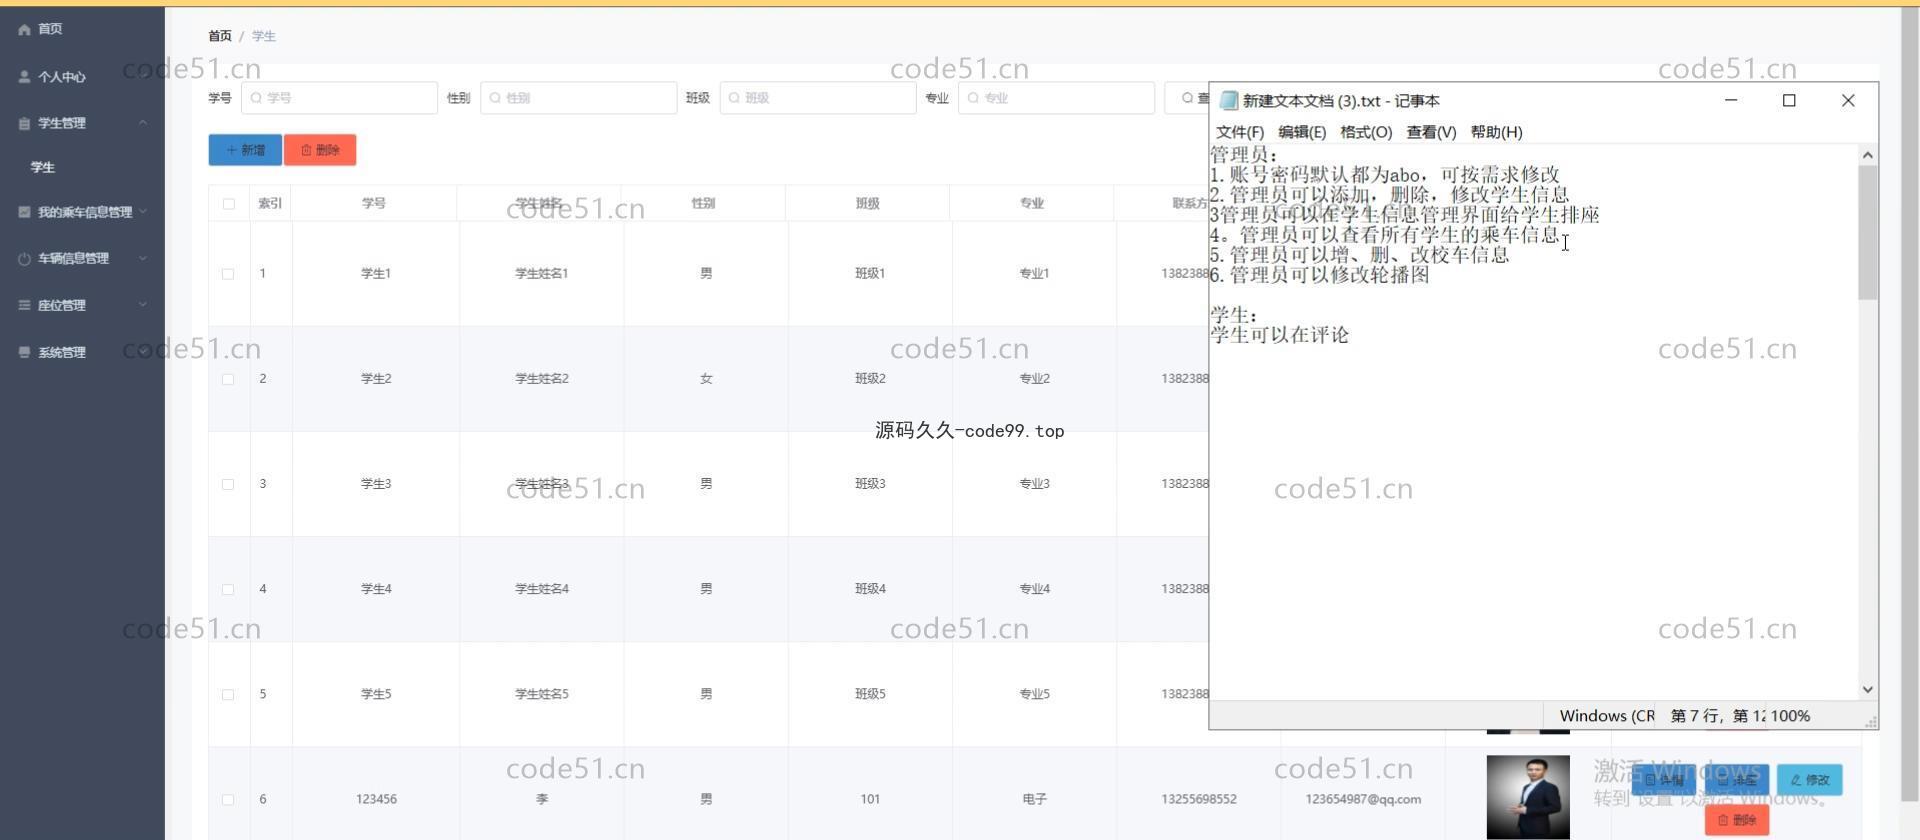1920x840 pixels.
Task: Click the 电子 major cell in row 6
Action: point(1034,799)
